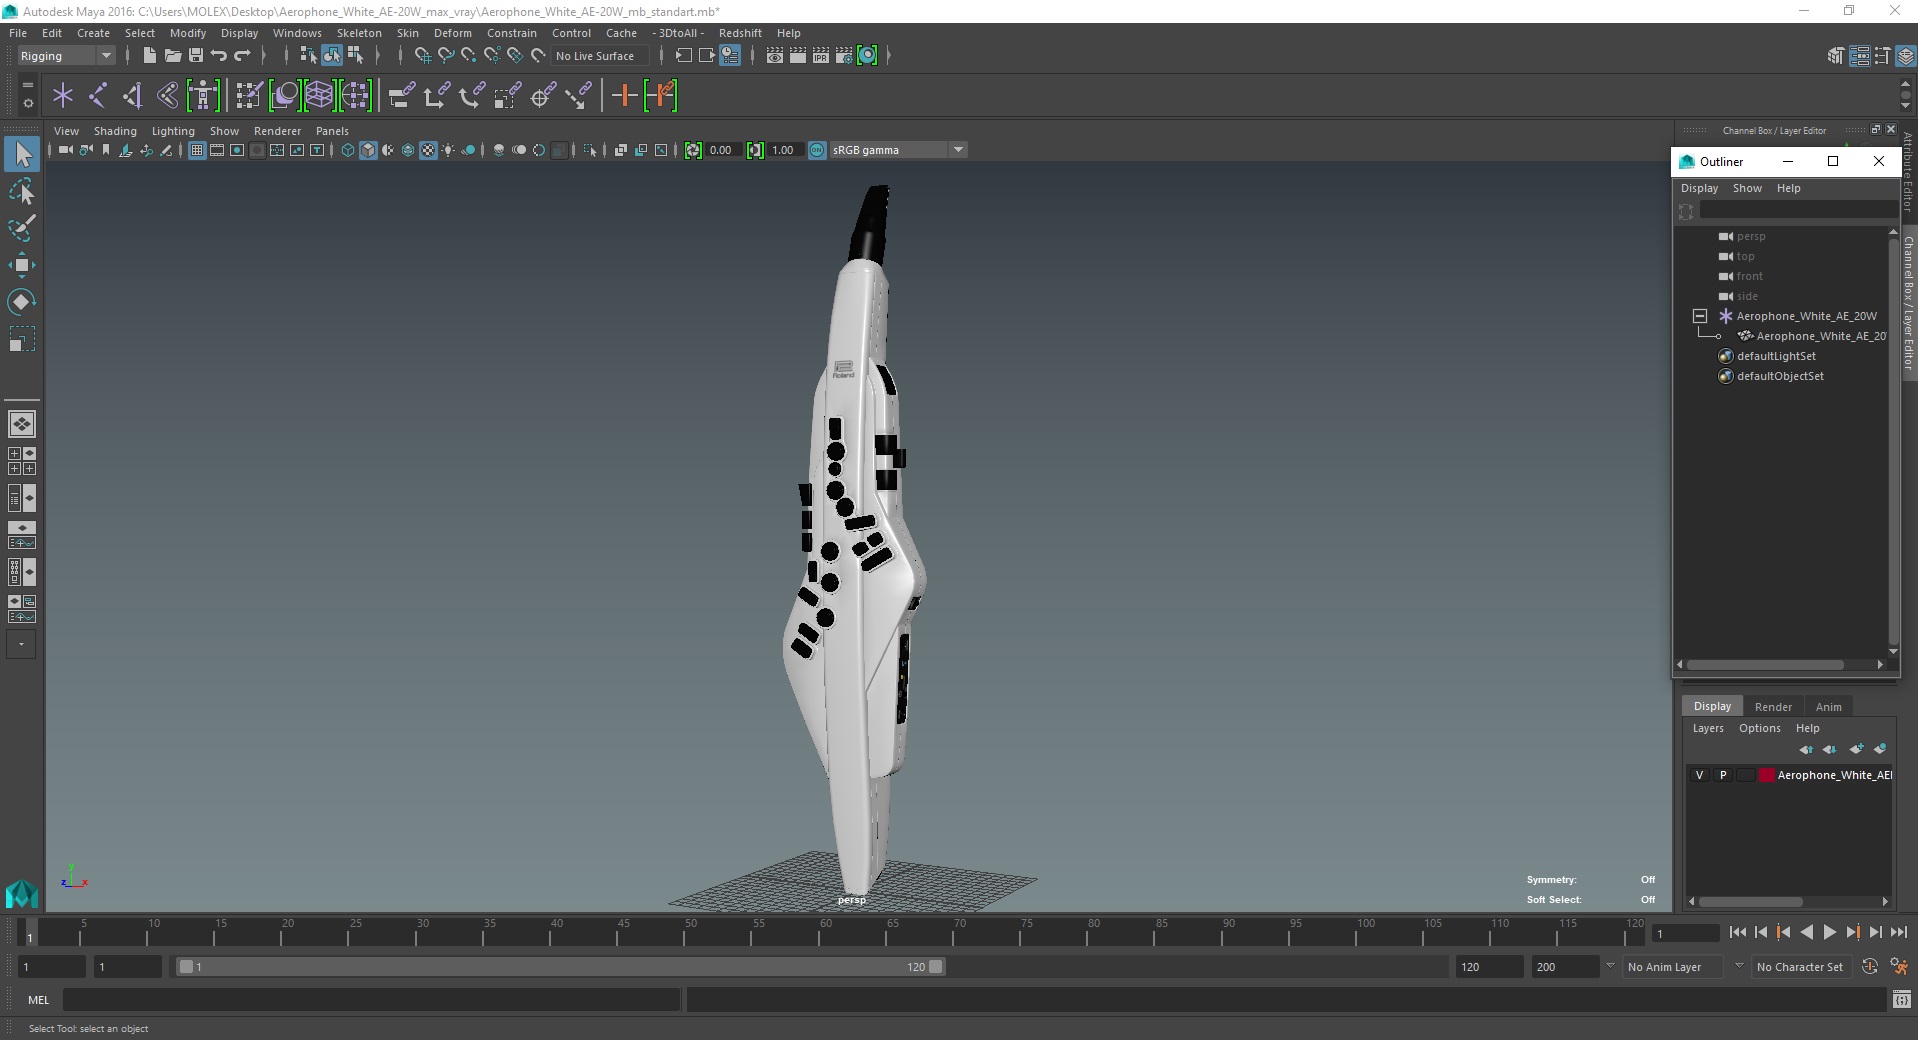Create a locator from the Rigging shelf

(x=63, y=96)
